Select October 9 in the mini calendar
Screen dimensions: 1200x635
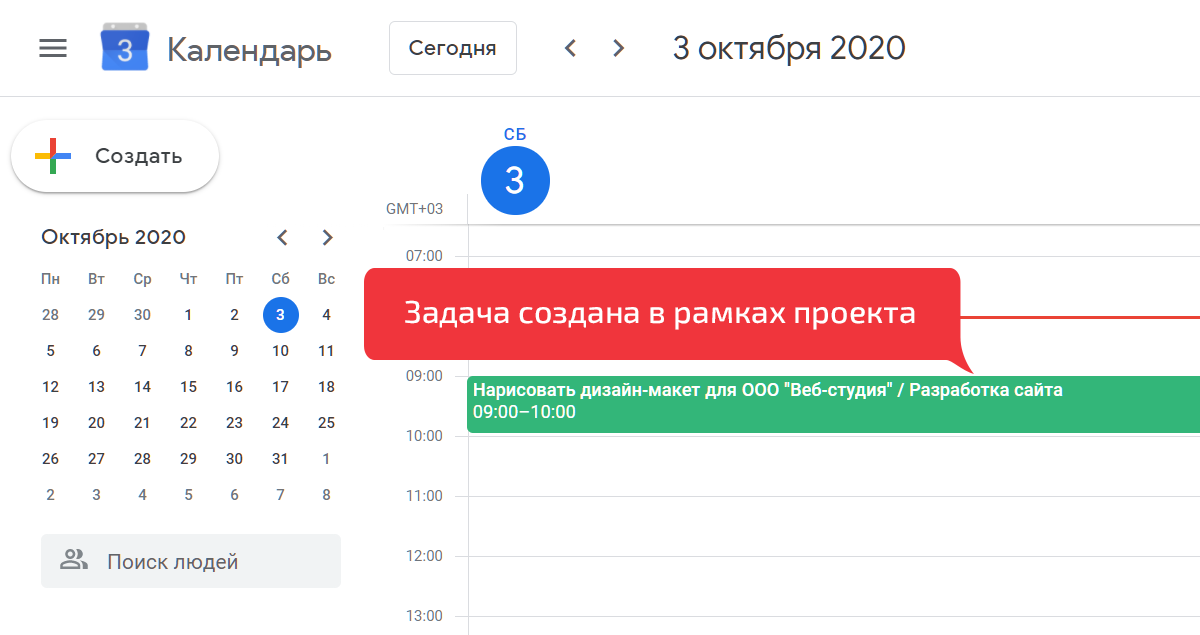click(234, 351)
